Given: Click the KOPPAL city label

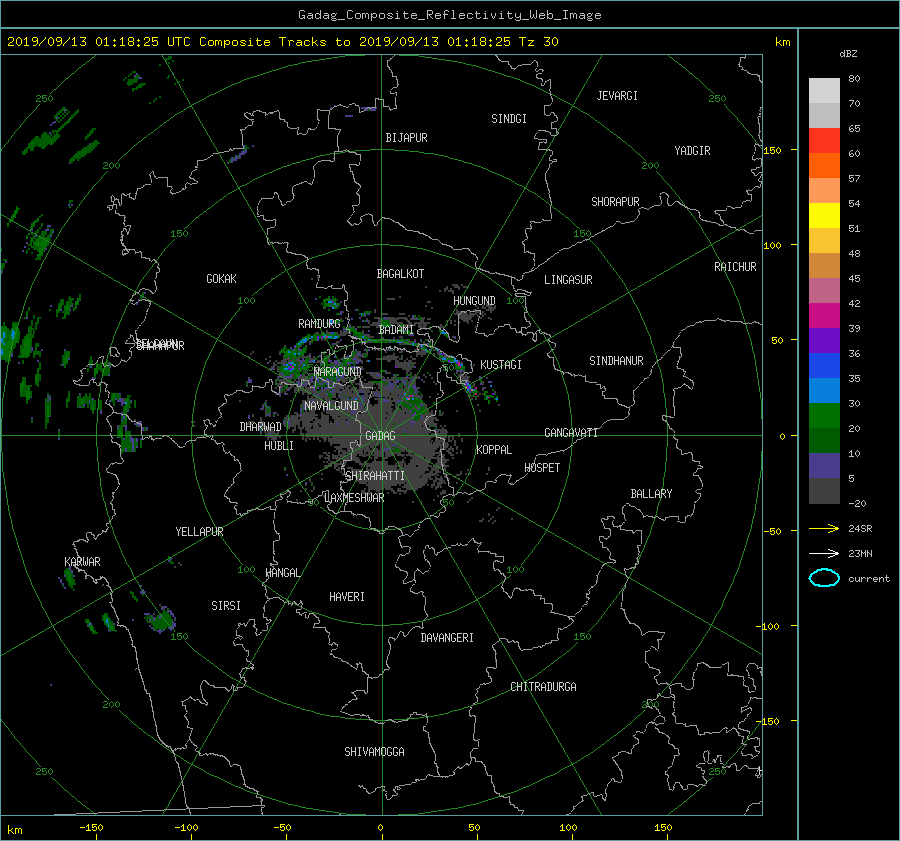Looking at the screenshot, I should (x=494, y=449).
